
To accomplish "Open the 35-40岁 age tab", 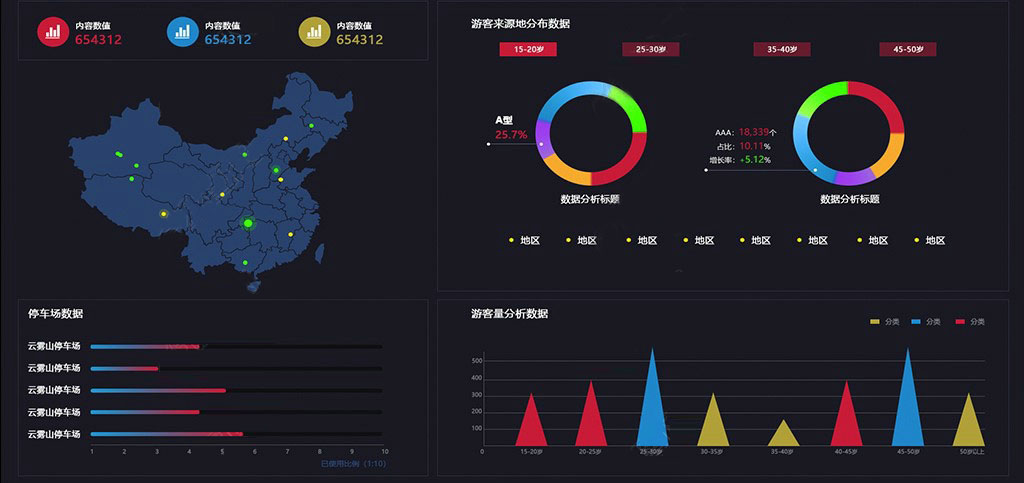I will click(x=781, y=49).
